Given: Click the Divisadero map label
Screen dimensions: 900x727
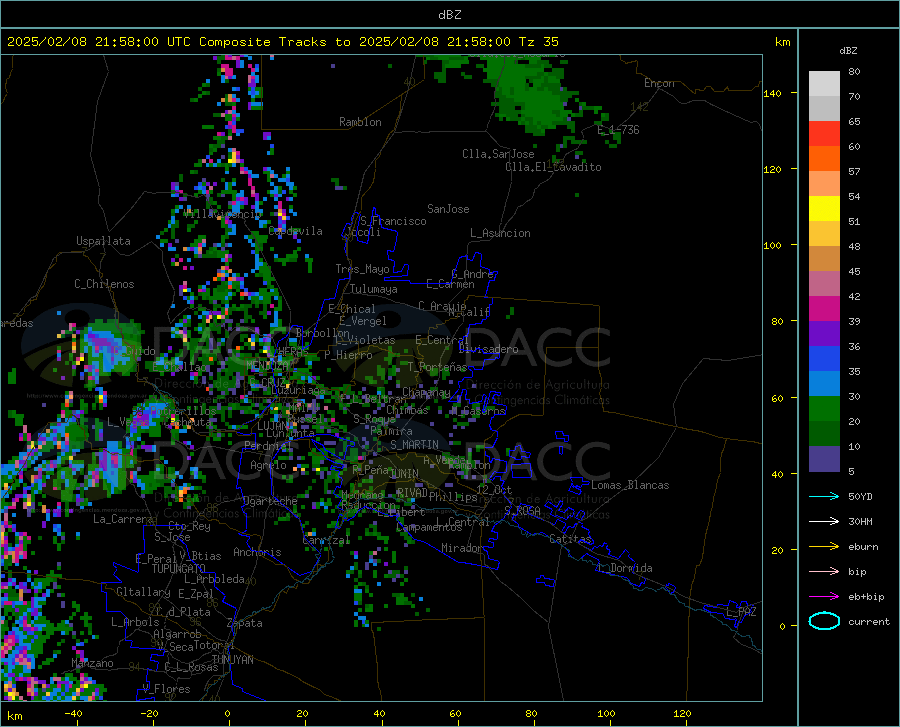Looking at the screenshot, I should 488,349.
